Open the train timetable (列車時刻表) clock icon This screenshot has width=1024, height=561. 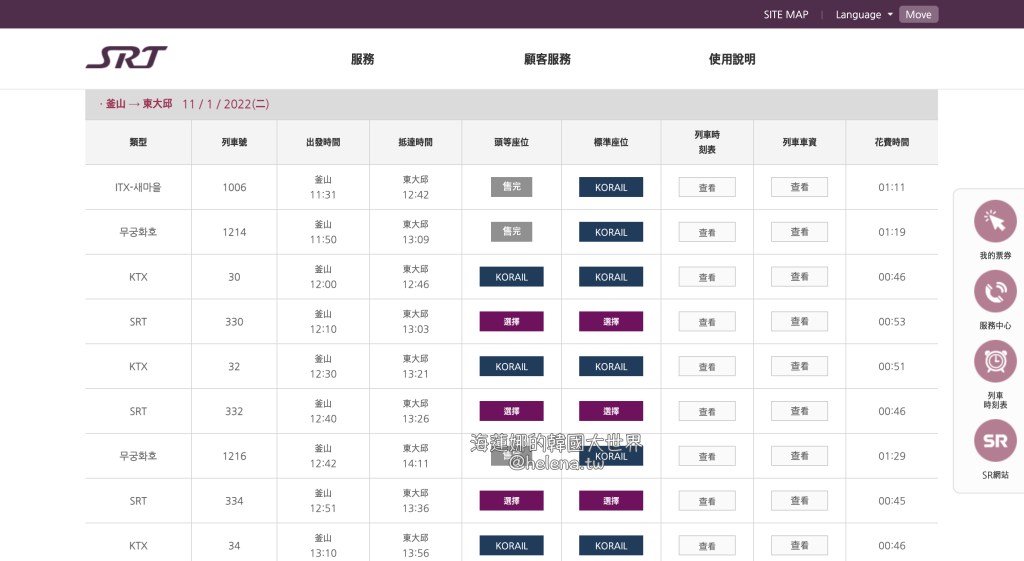[994, 362]
